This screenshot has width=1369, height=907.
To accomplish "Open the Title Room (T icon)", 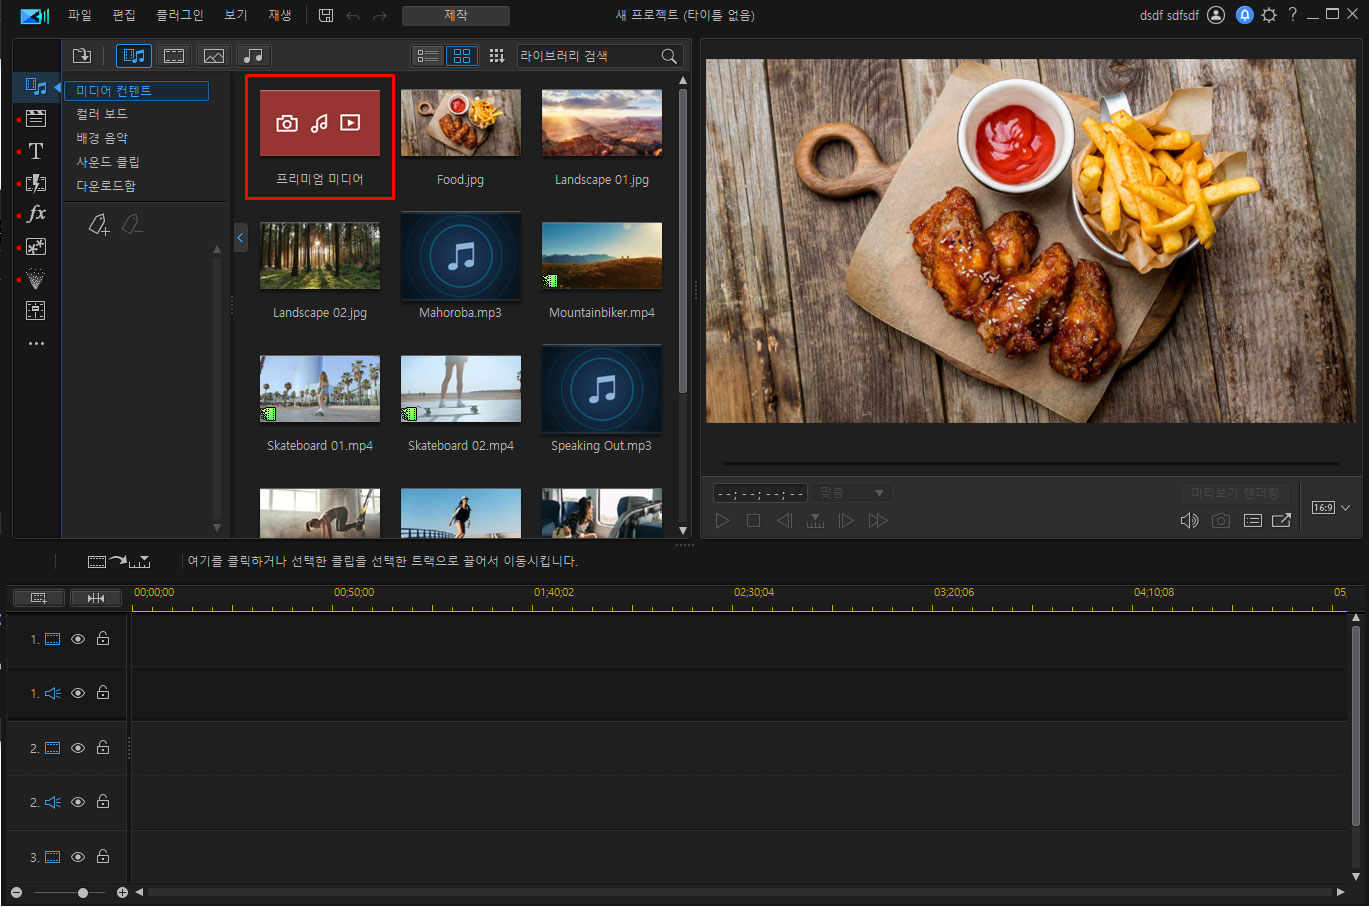I will coord(36,151).
